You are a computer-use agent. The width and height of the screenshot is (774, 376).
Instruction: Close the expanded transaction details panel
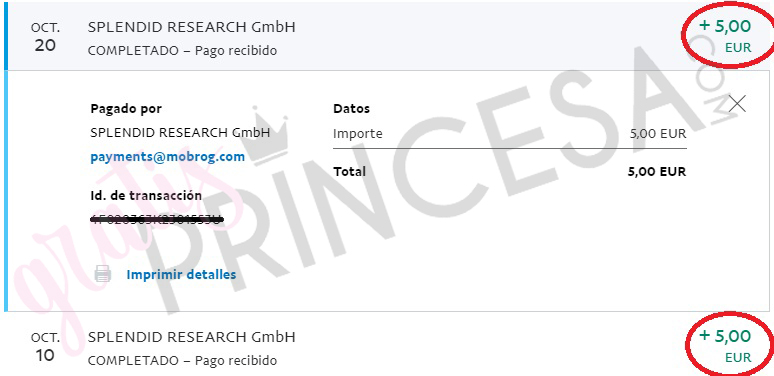click(x=737, y=104)
